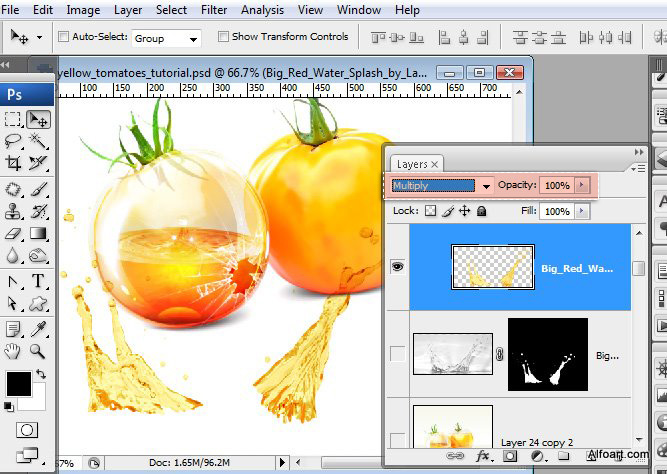Hide the Big_Red_Water layer with eye icon
This screenshot has height=474, width=667.
click(397, 267)
